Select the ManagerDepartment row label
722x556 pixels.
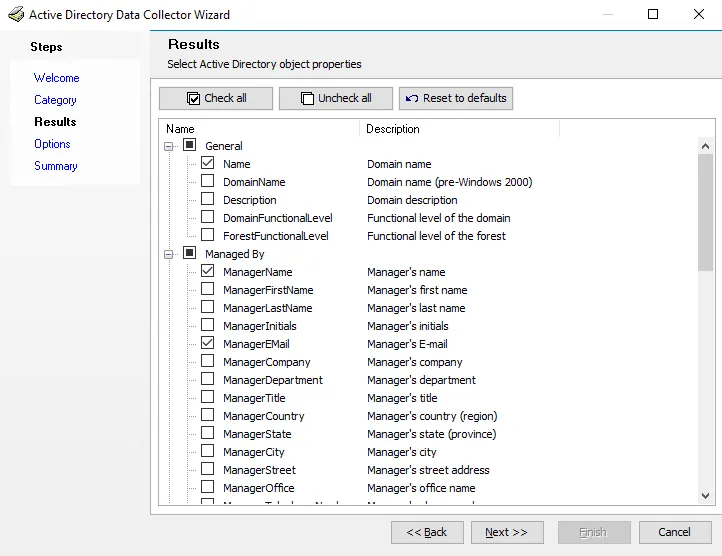coord(273,380)
